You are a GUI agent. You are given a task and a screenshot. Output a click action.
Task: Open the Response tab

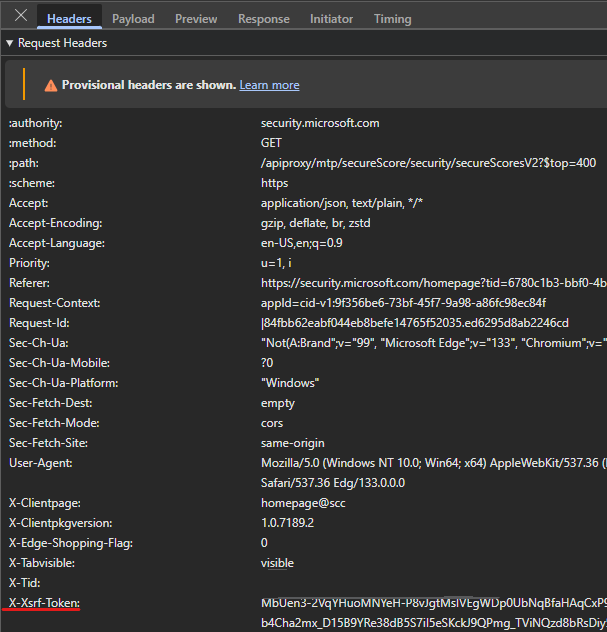264,19
